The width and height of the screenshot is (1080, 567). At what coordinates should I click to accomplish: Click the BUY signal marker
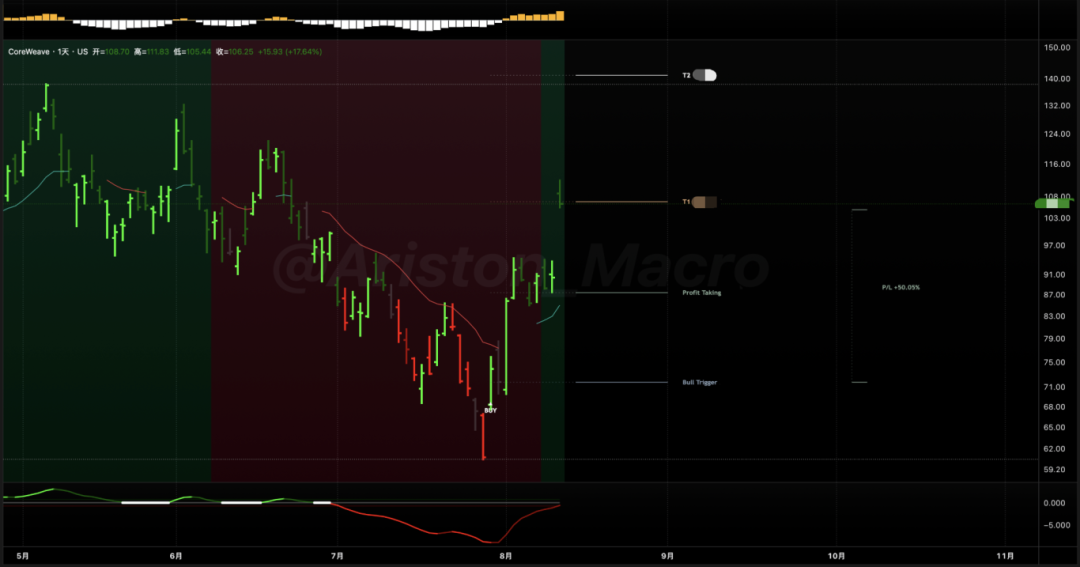click(x=490, y=411)
